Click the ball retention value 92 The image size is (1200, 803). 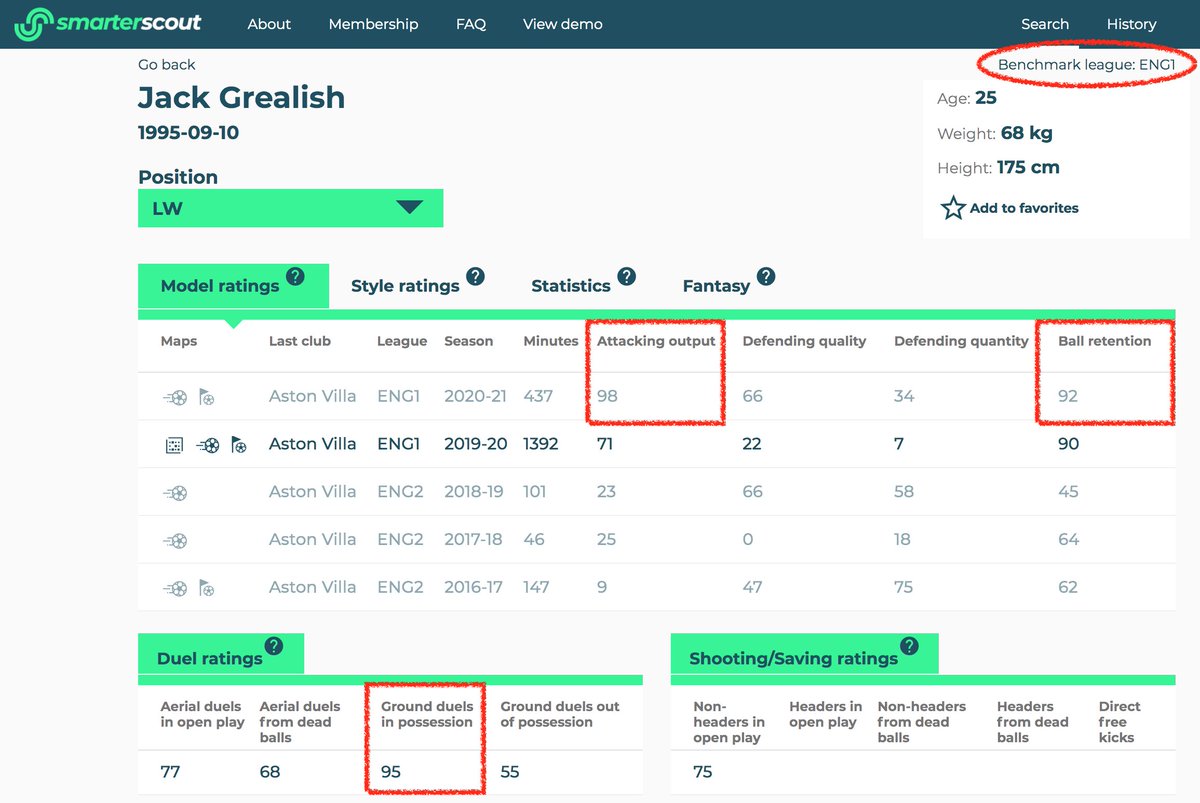(x=1068, y=396)
